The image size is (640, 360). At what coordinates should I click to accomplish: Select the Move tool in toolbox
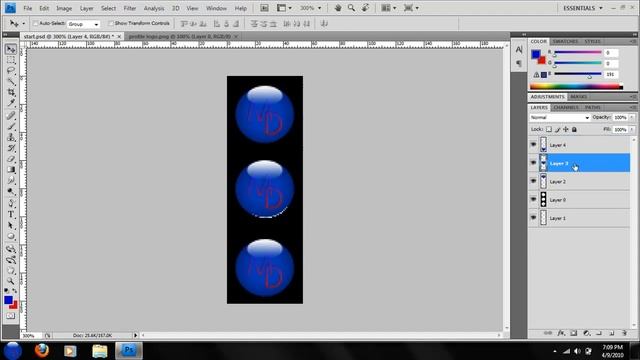[11, 49]
